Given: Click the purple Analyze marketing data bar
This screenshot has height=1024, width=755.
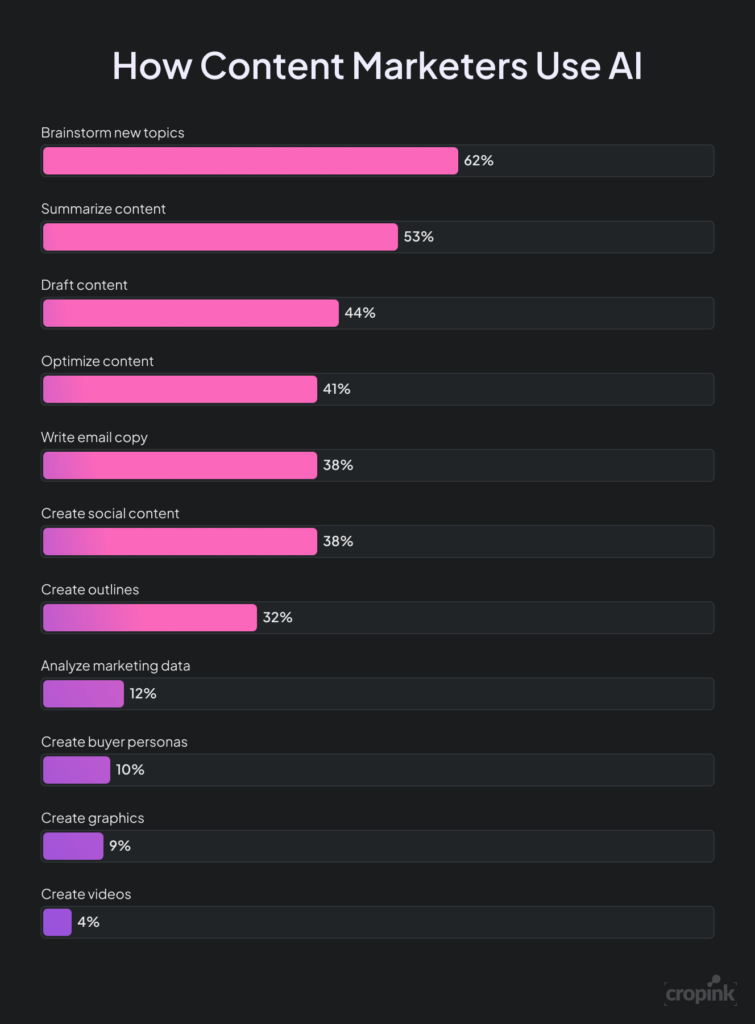Looking at the screenshot, I should (x=83, y=693).
